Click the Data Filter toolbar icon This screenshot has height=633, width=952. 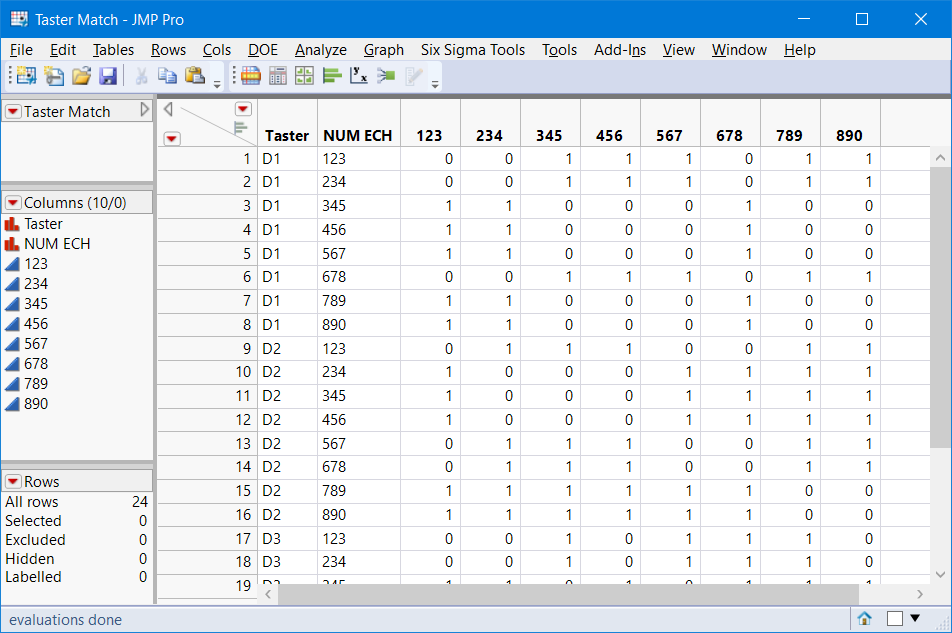(251, 76)
